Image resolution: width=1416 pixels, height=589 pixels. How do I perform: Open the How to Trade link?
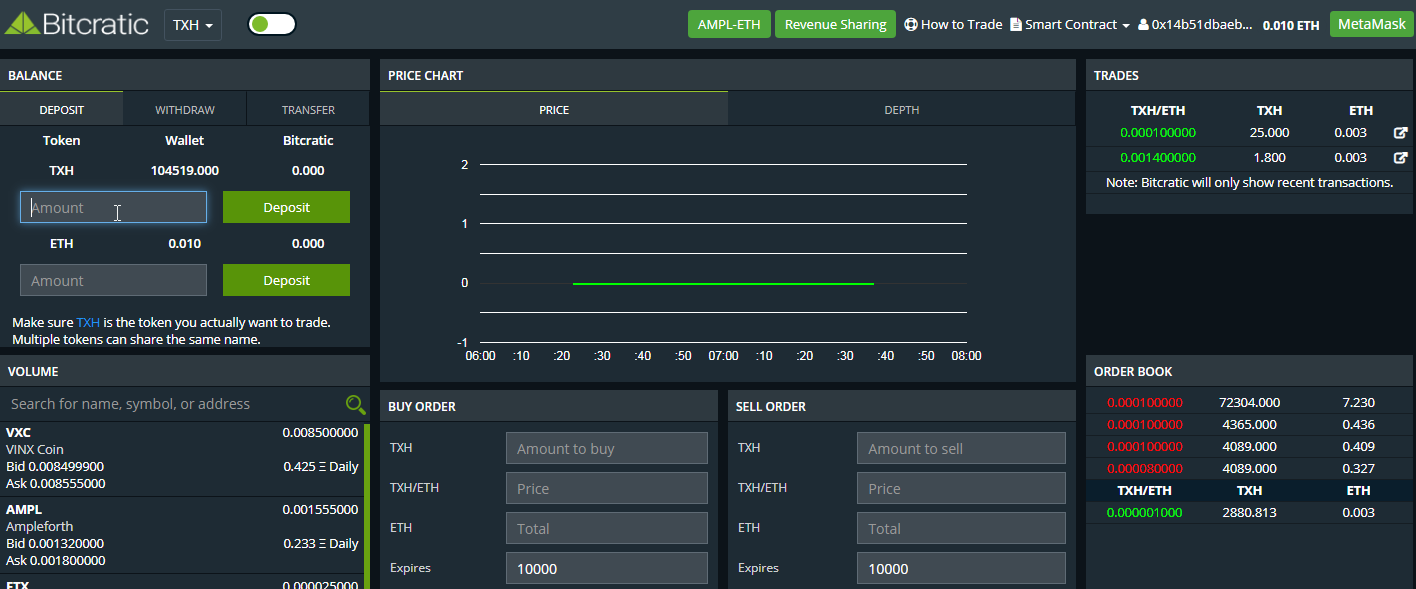point(953,24)
